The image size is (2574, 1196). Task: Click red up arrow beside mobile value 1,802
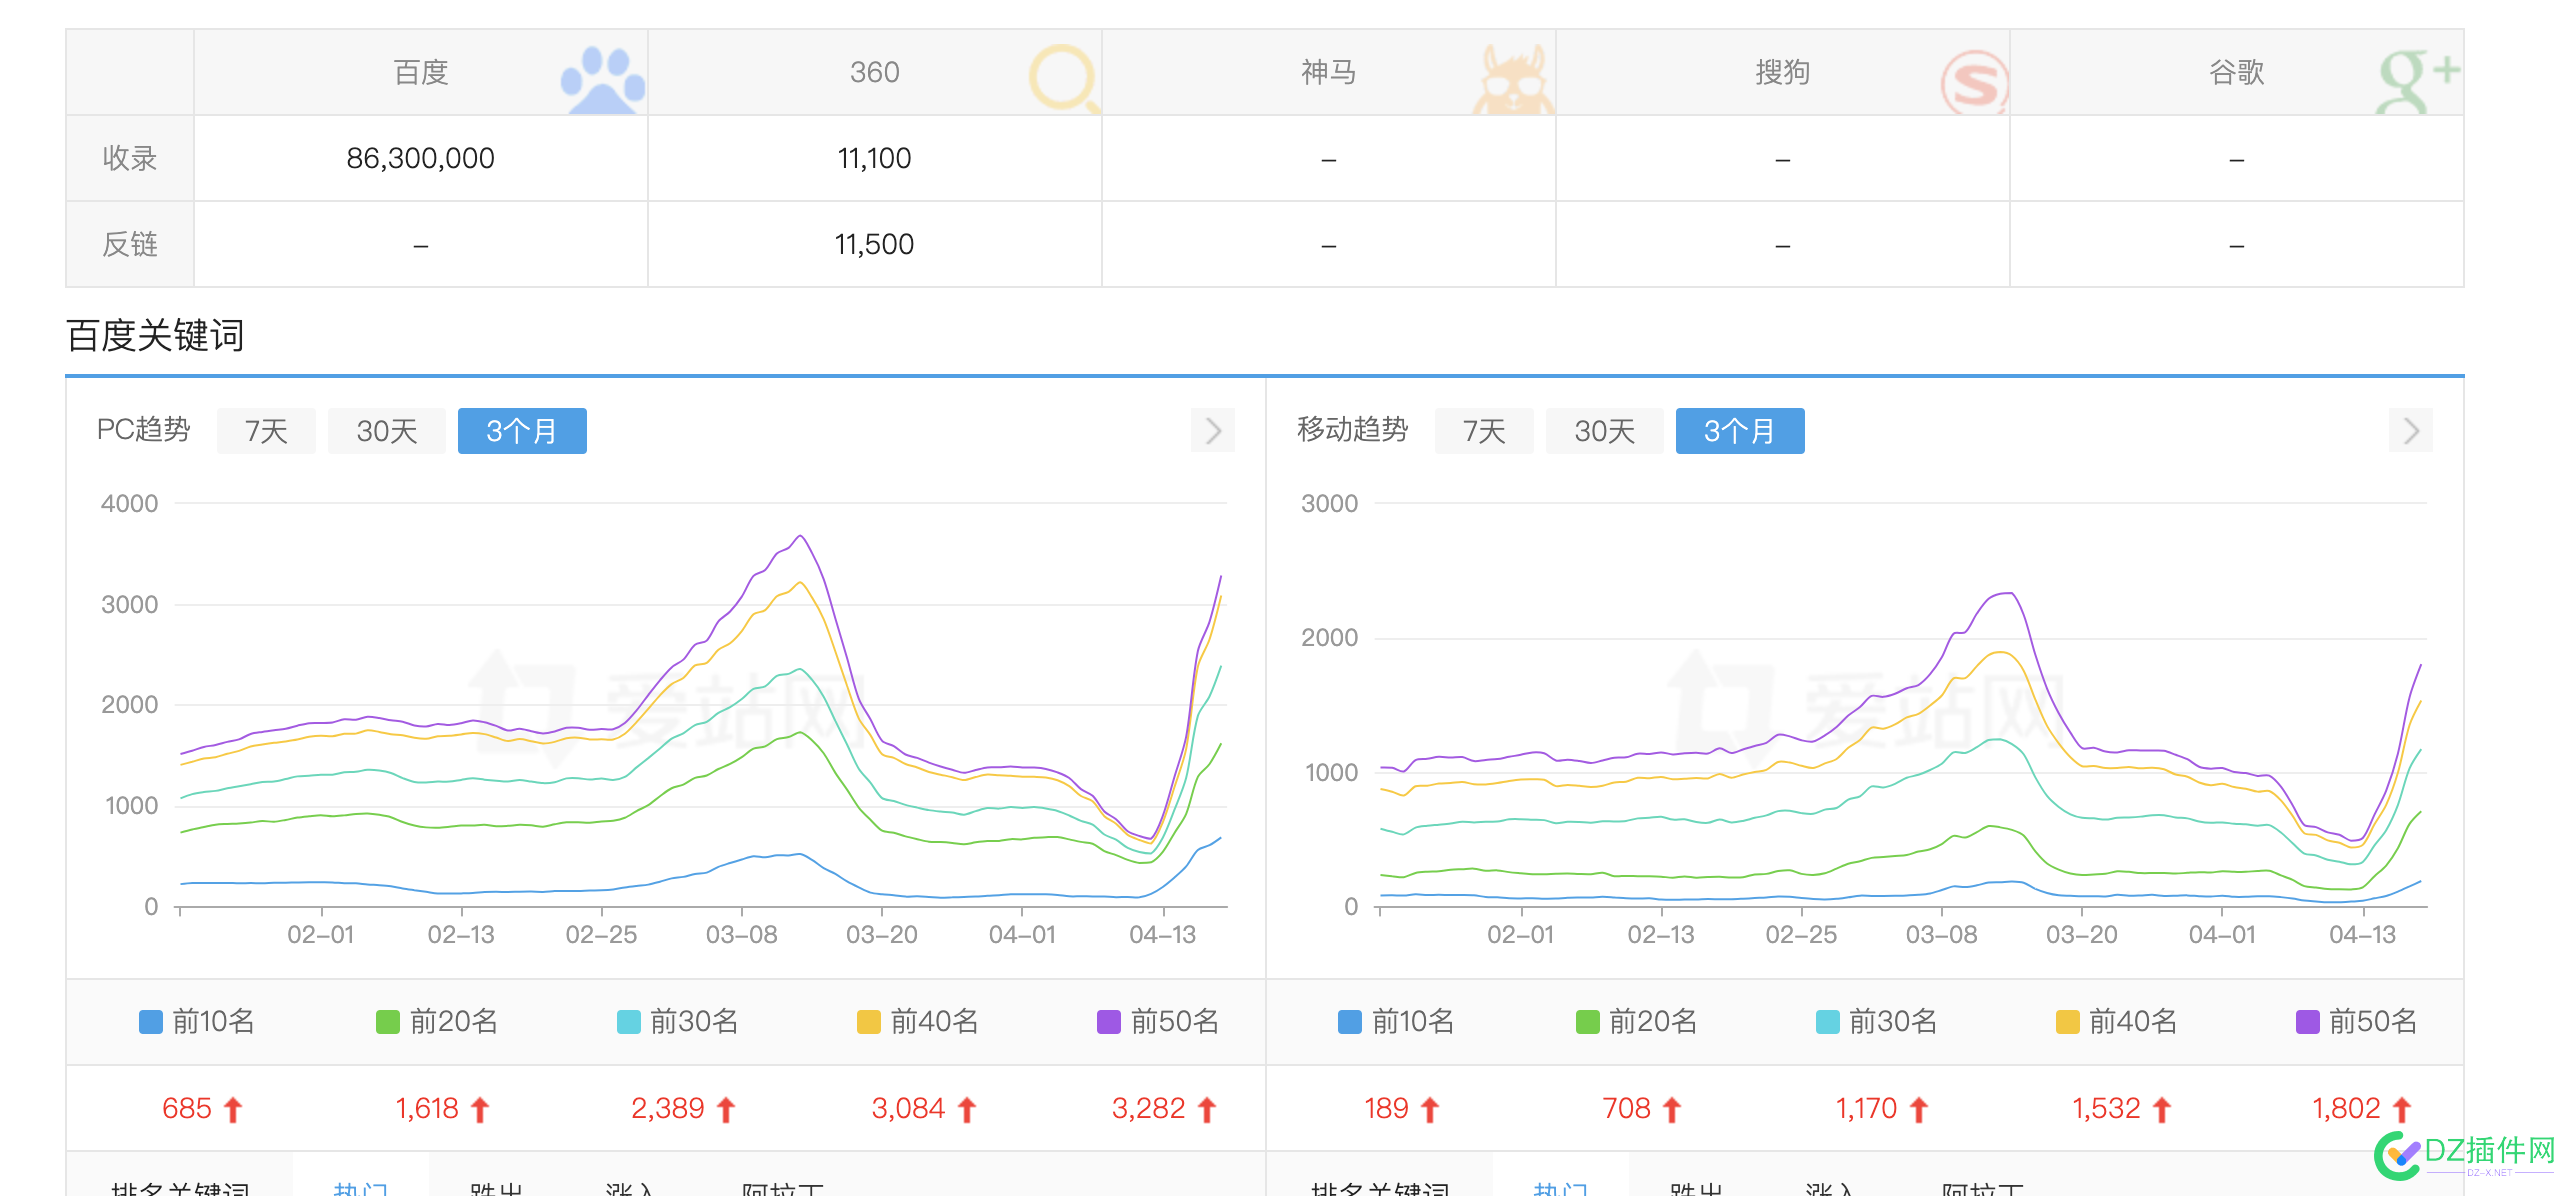2402,1109
